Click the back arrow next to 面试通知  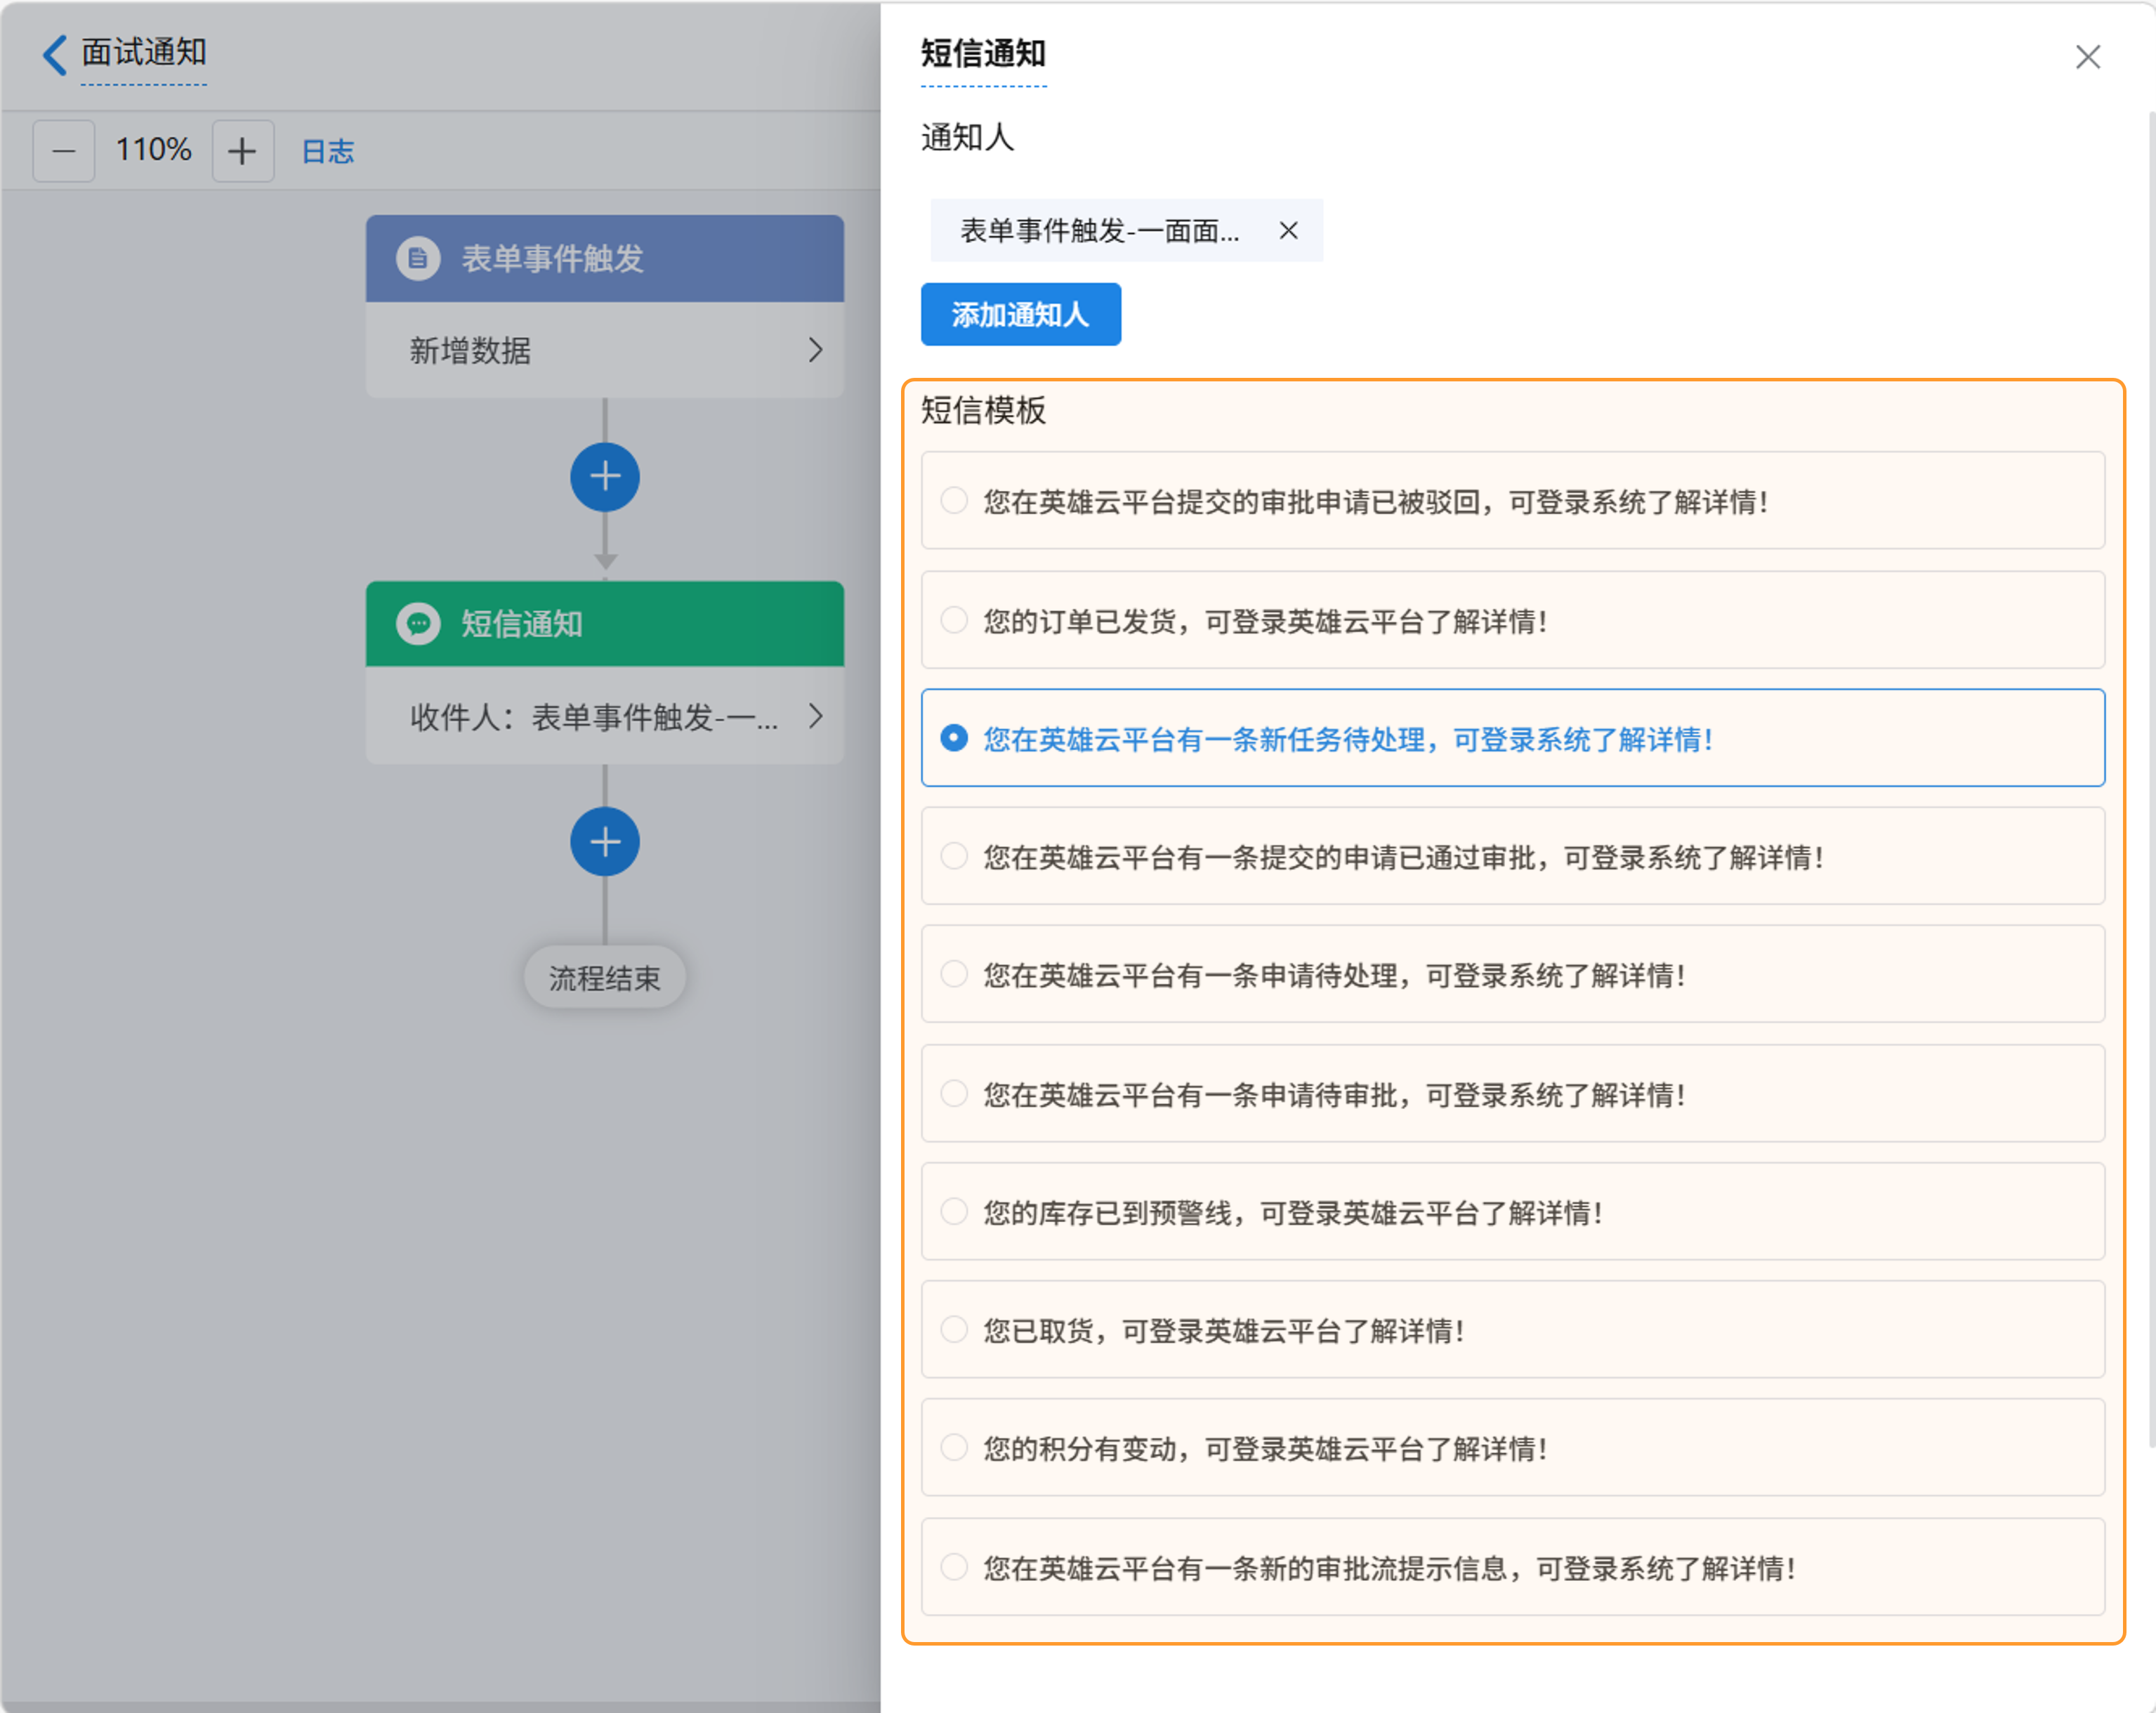point(55,54)
